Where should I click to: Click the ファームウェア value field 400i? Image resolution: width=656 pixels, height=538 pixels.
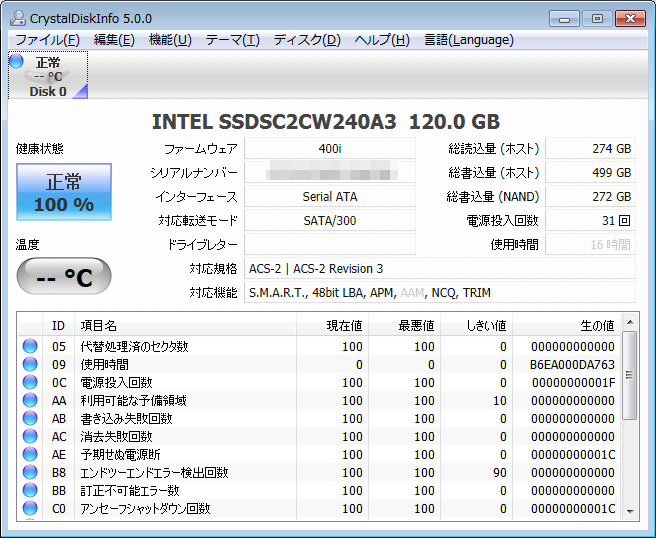329,149
